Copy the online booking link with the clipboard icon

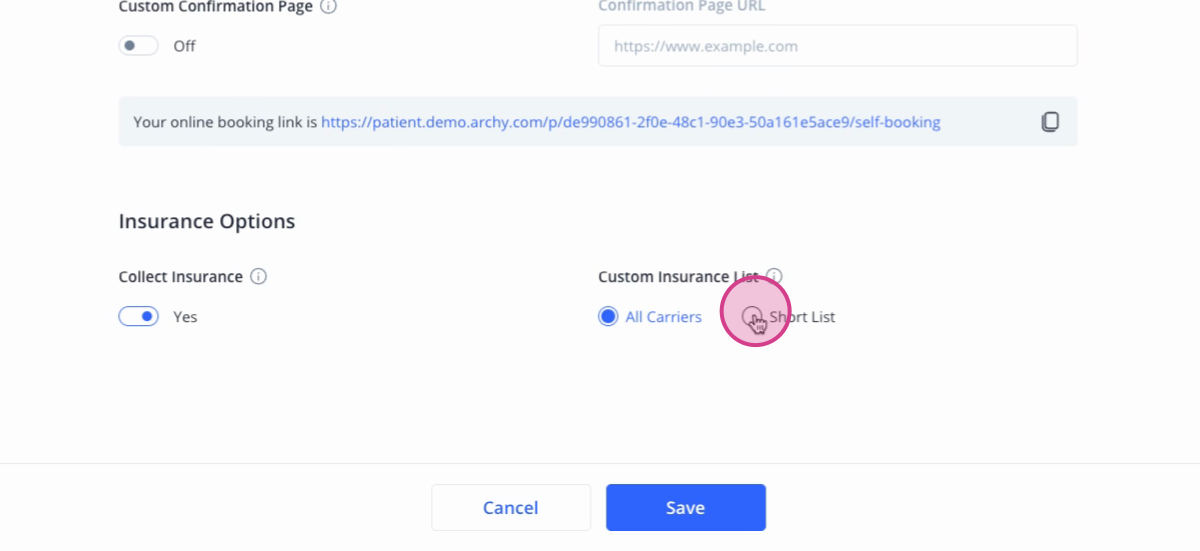pyautogui.click(x=1049, y=122)
